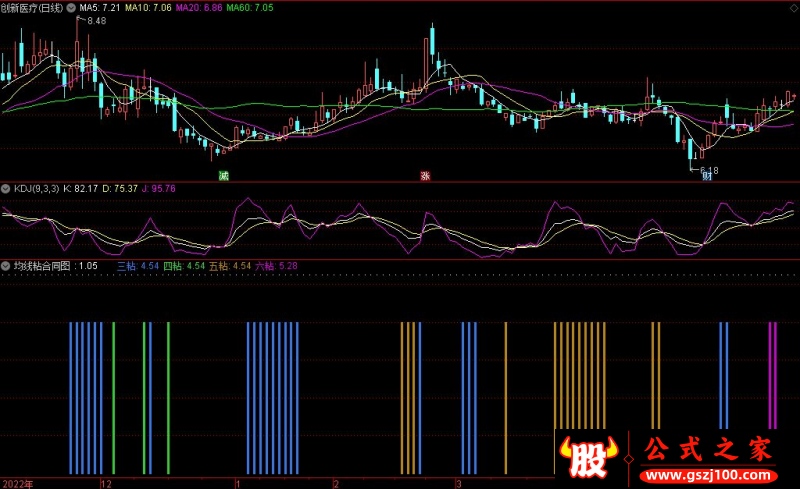Click the red 涨 marker icon
Viewport: 800px width, 489px height.
(425, 175)
